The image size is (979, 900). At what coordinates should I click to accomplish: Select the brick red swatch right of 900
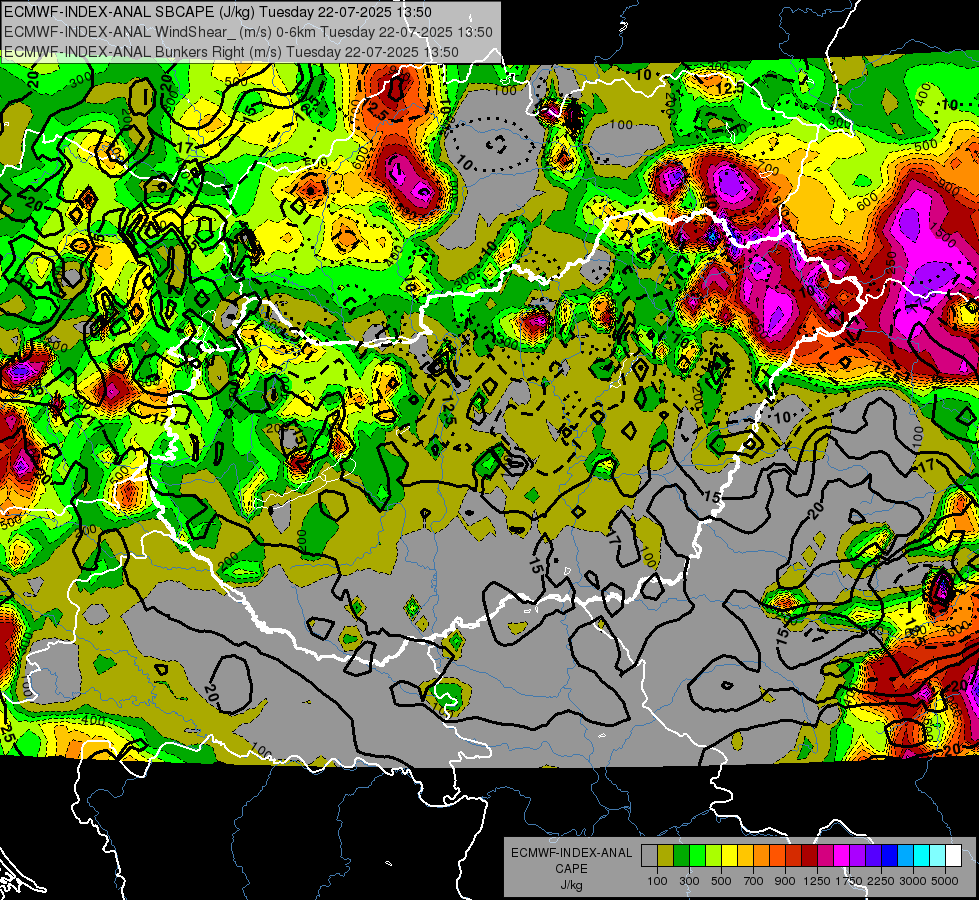click(x=794, y=856)
